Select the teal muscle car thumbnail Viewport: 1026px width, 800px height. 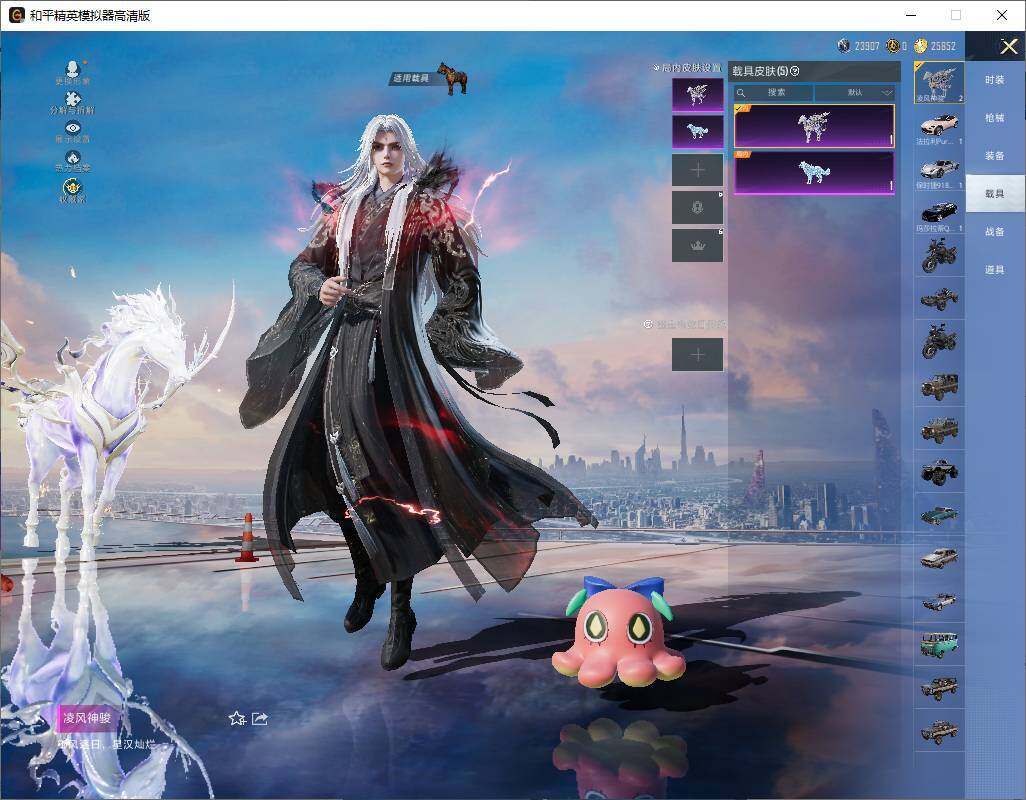939,515
